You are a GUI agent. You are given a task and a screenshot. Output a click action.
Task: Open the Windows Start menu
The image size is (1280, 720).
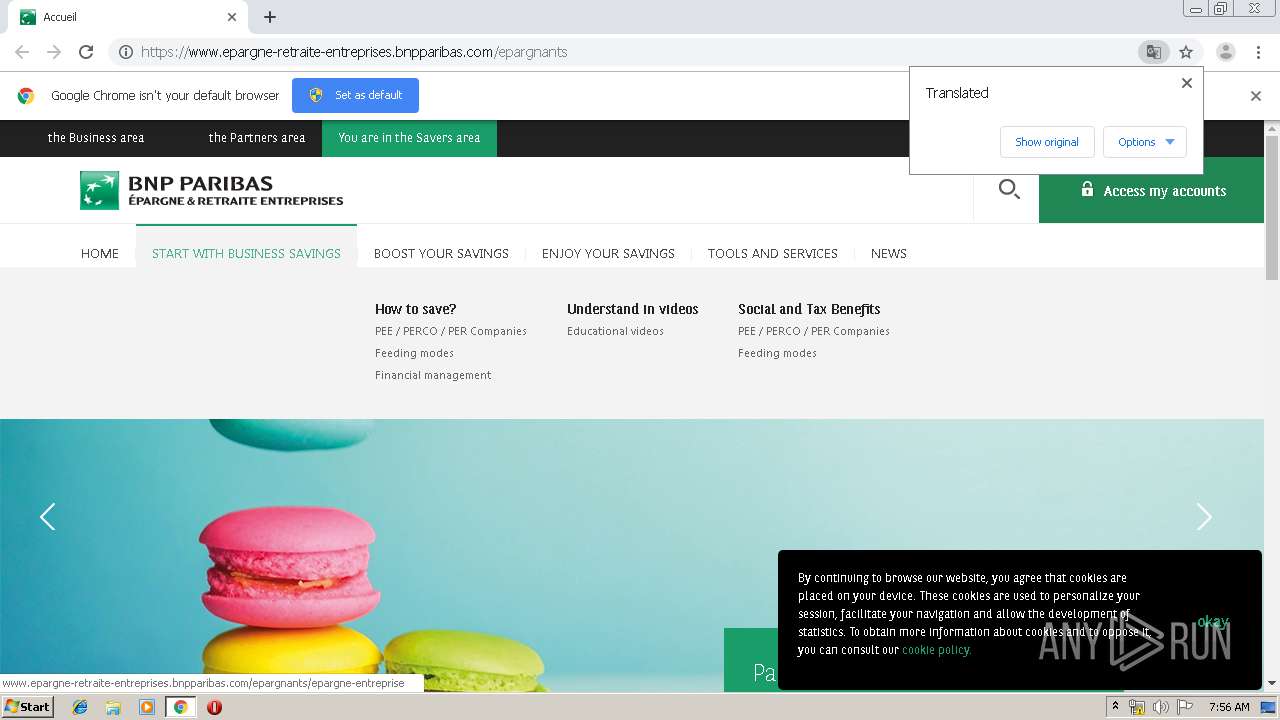27,706
